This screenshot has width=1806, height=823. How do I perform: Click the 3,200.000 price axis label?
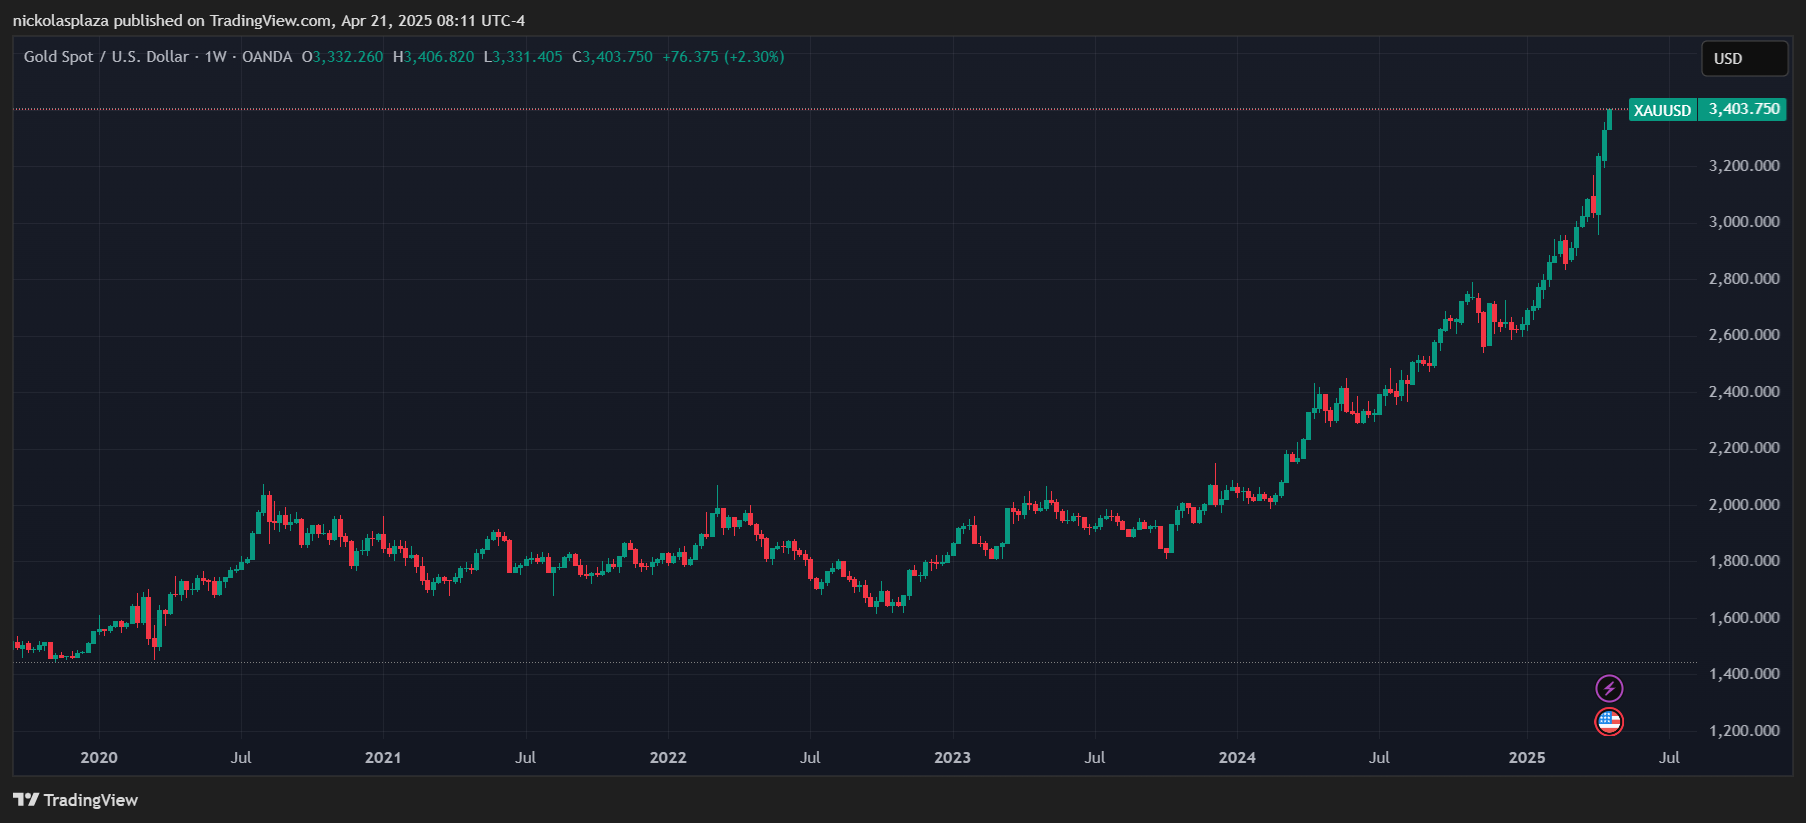point(1743,166)
